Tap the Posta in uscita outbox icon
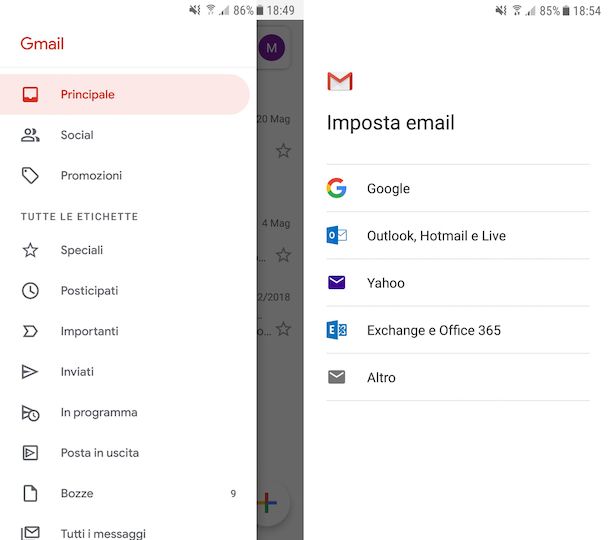610x540 pixels. pyautogui.click(x=30, y=453)
